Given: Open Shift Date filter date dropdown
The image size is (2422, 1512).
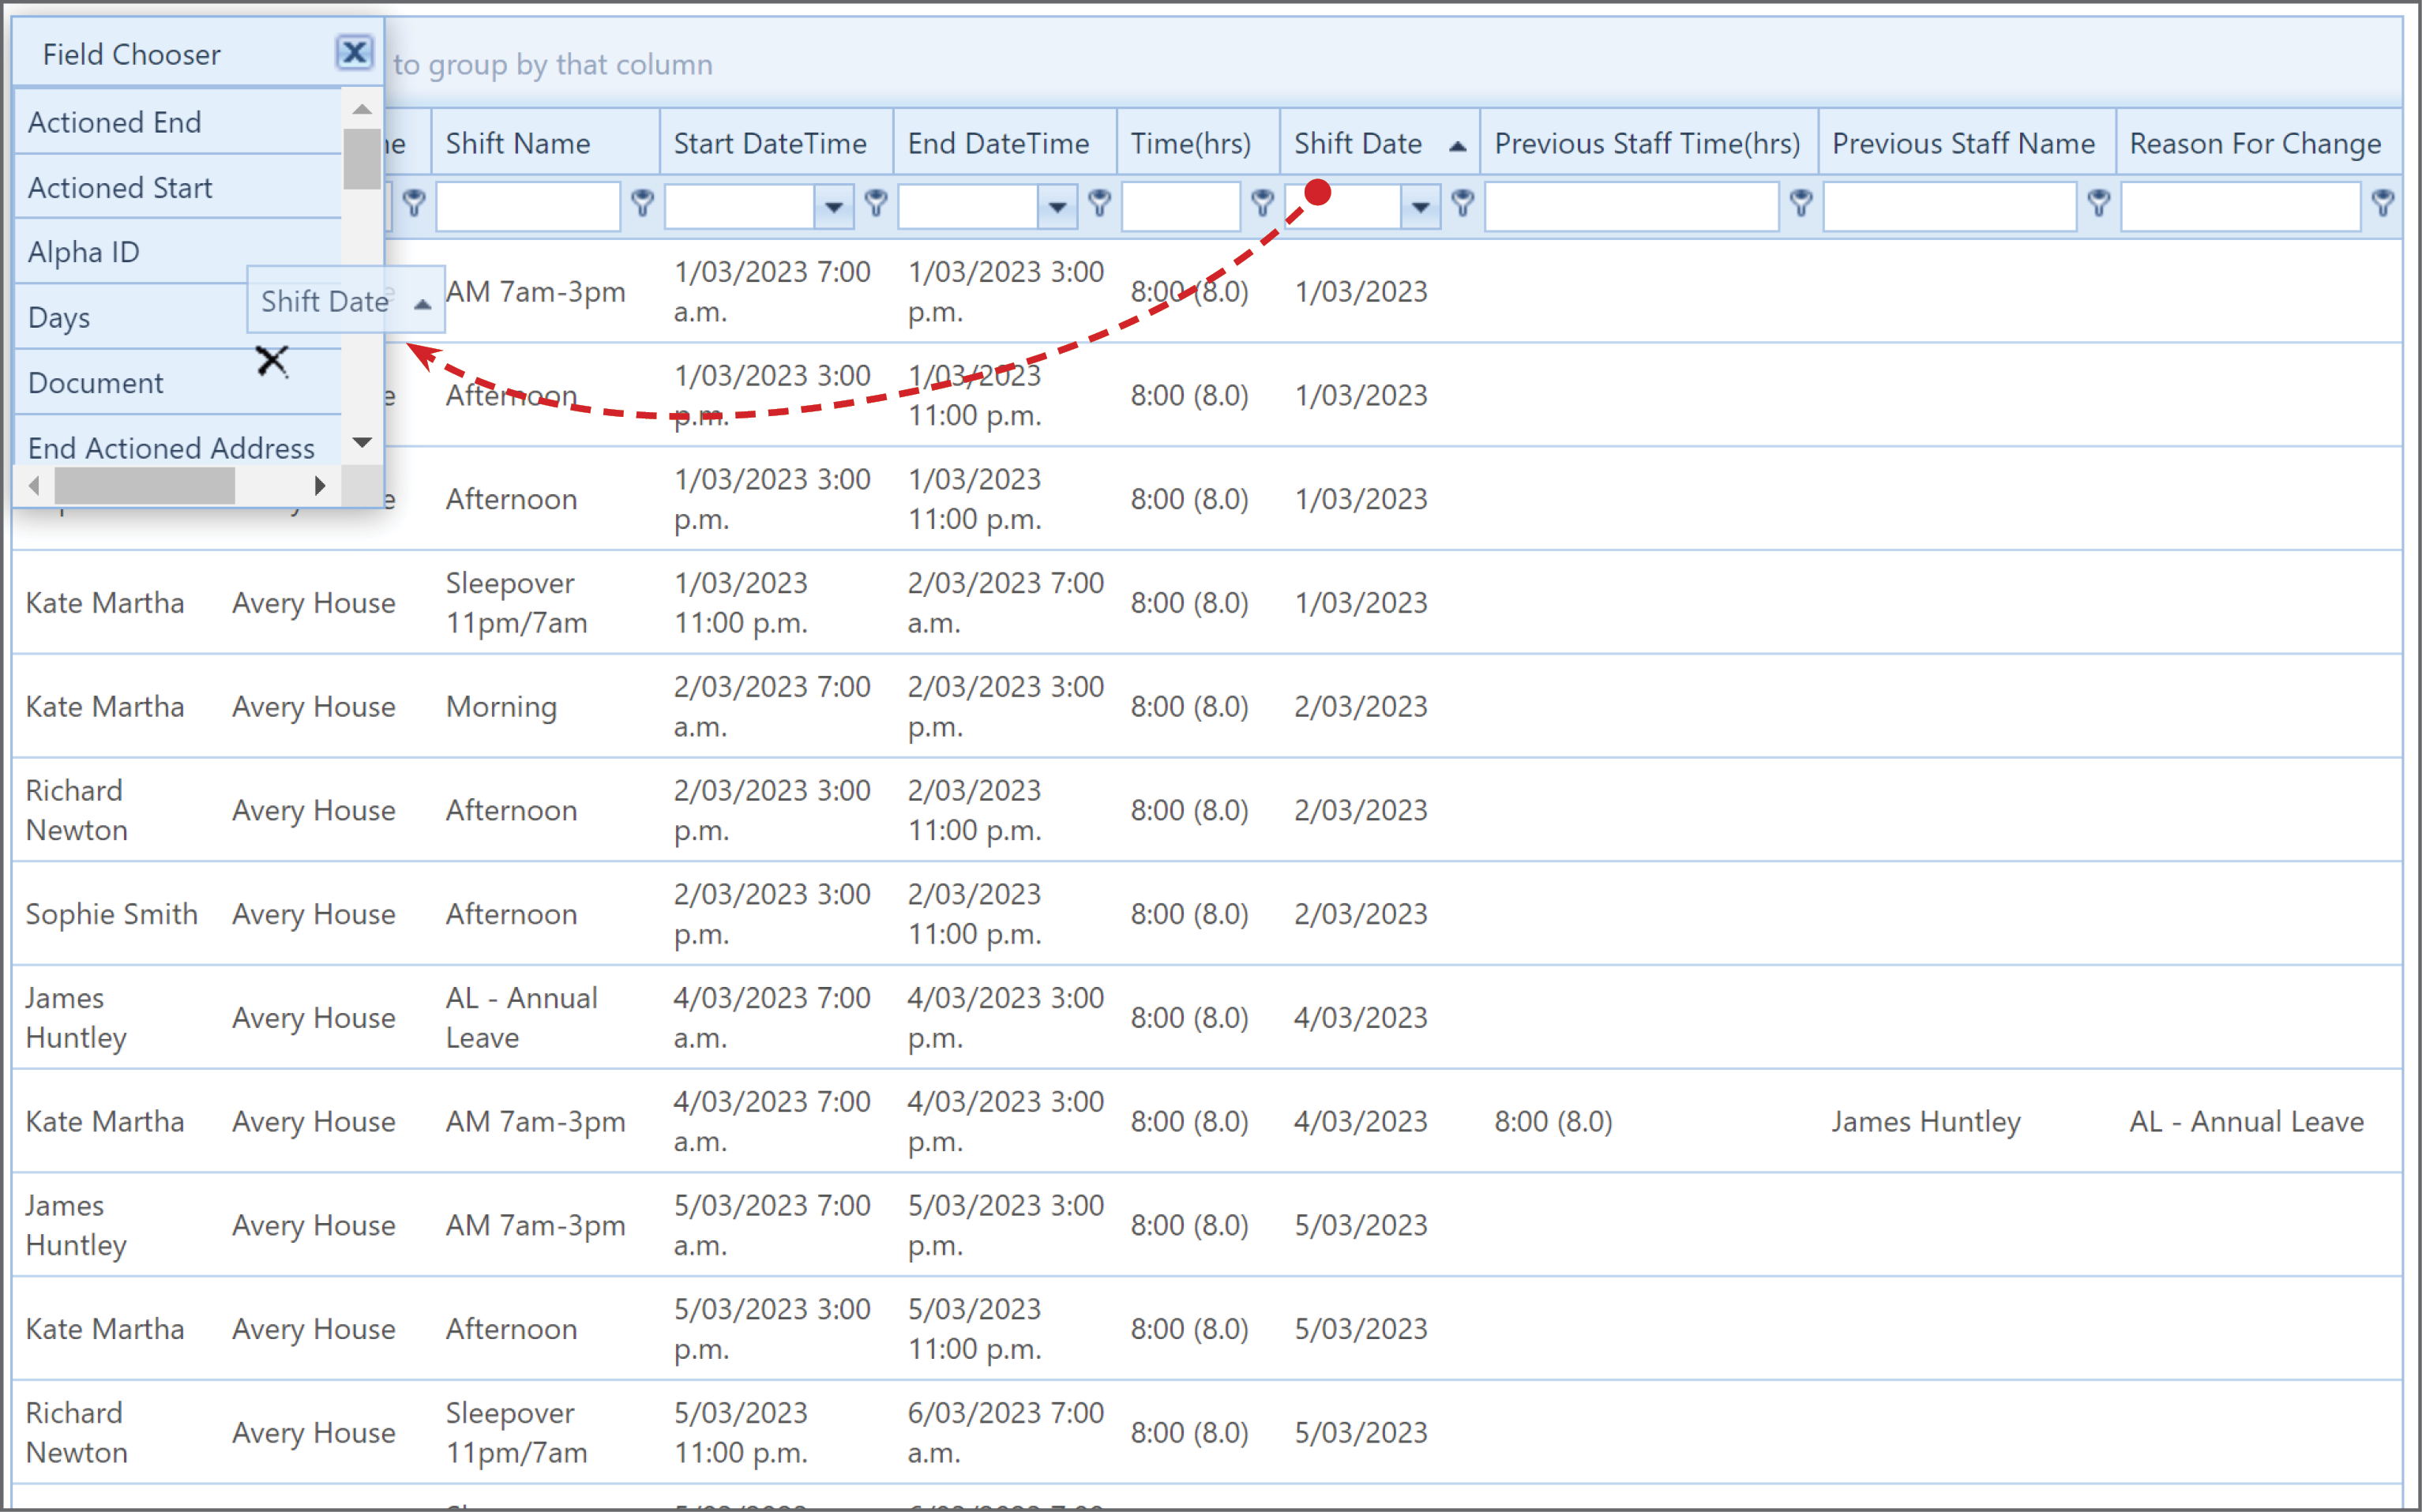Looking at the screenshot, I should 1420,207.
